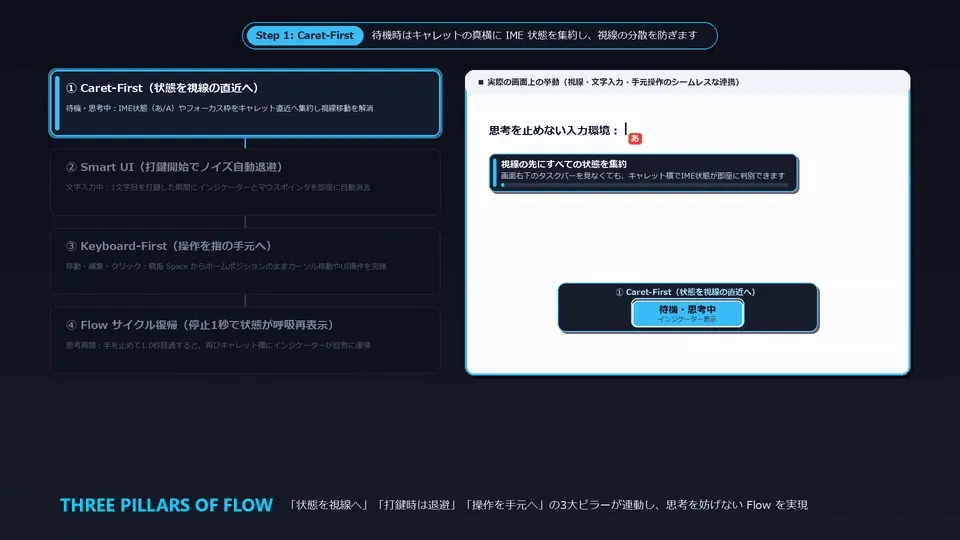
Task: Click the 文字入力中 description under Smart UI
Action: (x=218, y=187)
